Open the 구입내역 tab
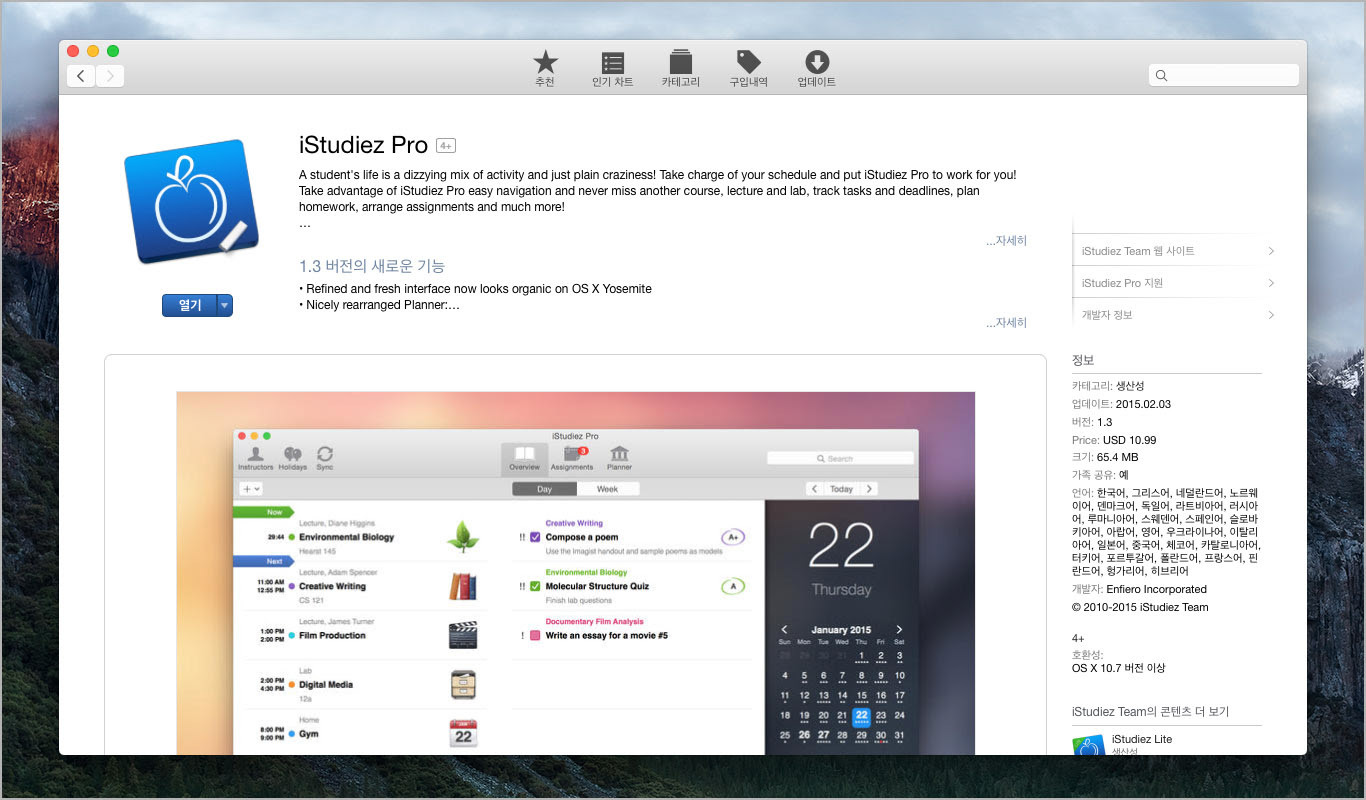1366x800 pixels. (x=748, y=69)
